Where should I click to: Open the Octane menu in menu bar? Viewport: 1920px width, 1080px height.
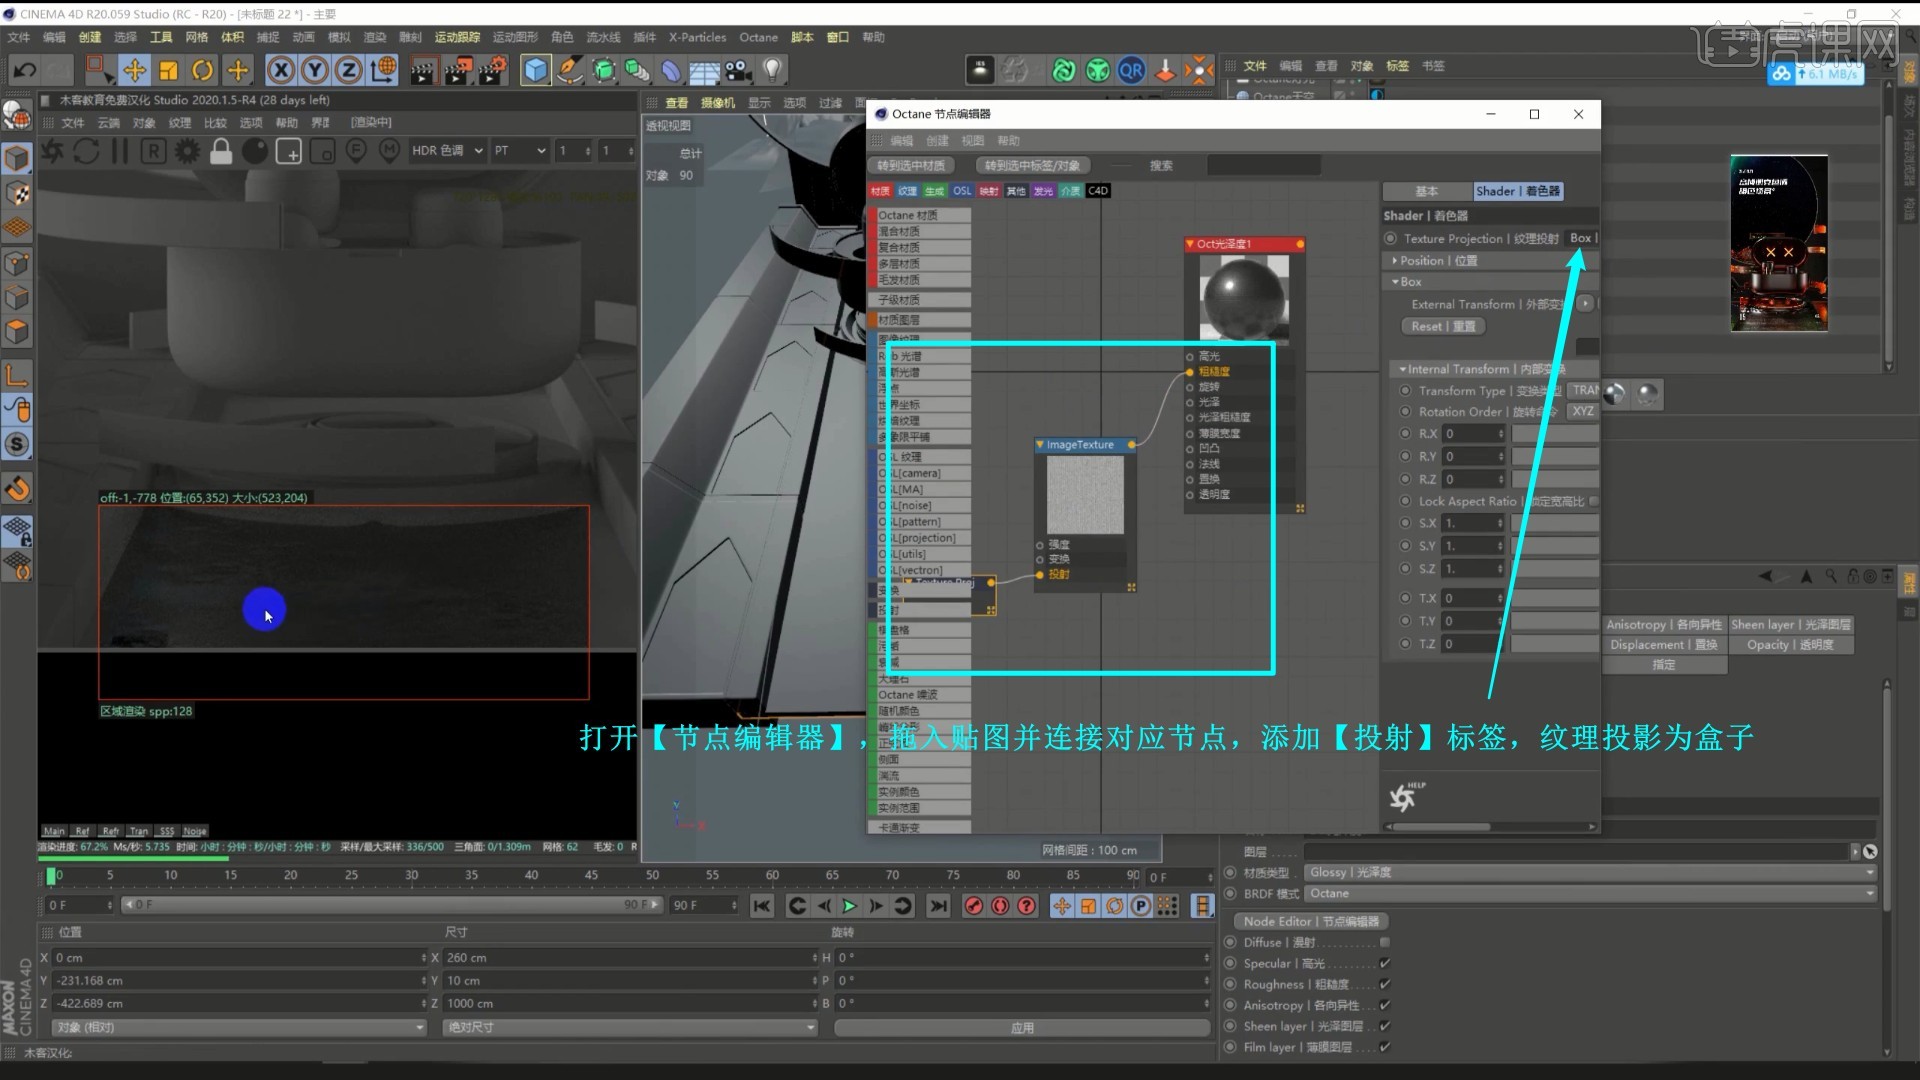758,37
